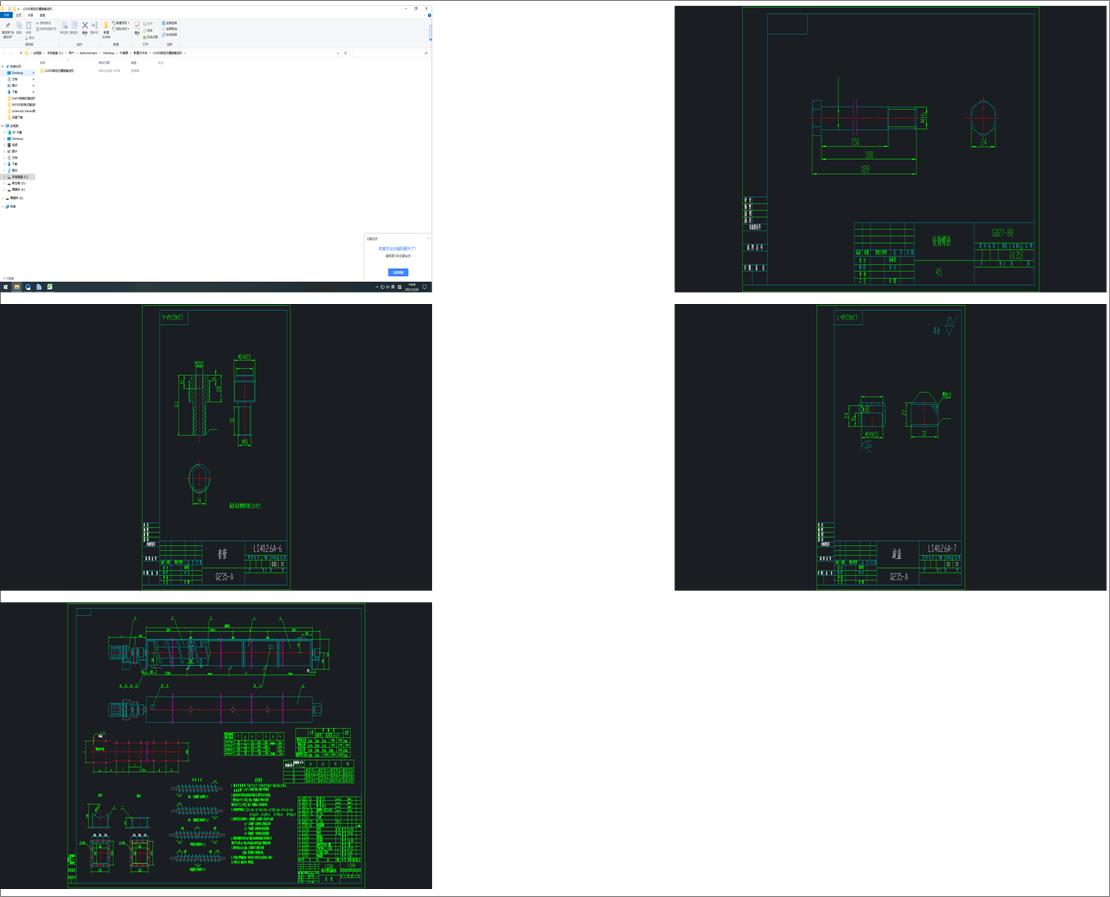Sort by the Type column header
Screen dimensions: 1110x897
[x=134, y=62]
